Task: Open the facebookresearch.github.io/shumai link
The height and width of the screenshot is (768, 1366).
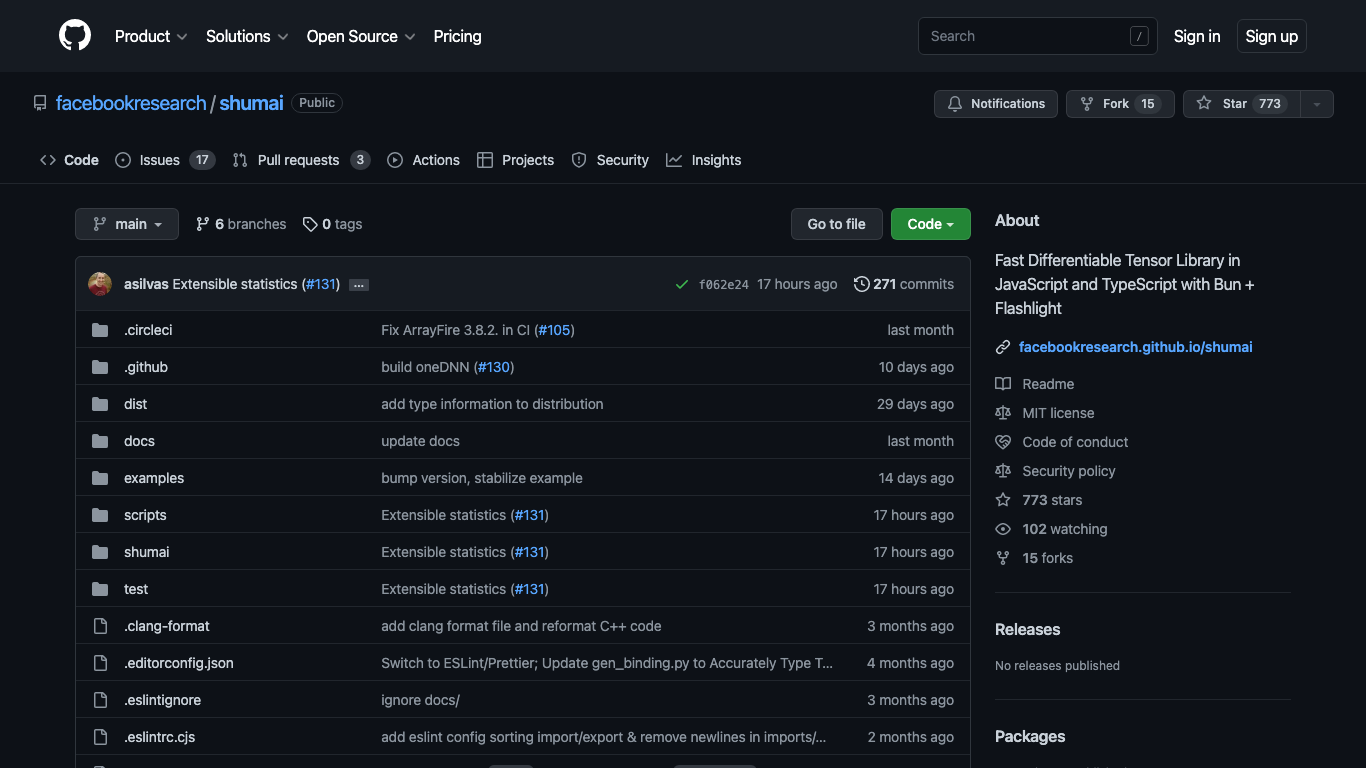Action: coord(1135,347)
